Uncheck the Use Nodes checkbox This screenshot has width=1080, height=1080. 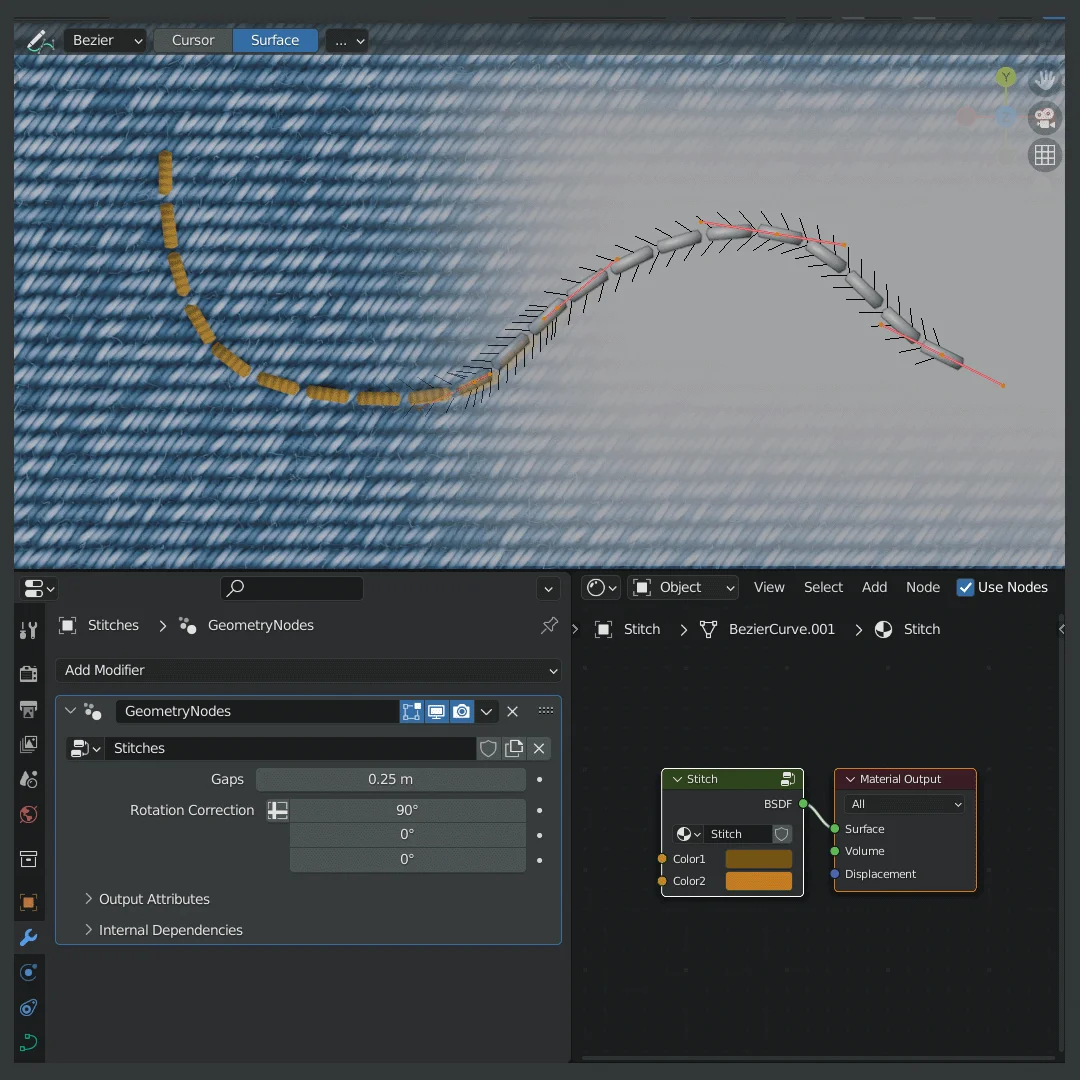pyautogui.click(x=965, y=588)
